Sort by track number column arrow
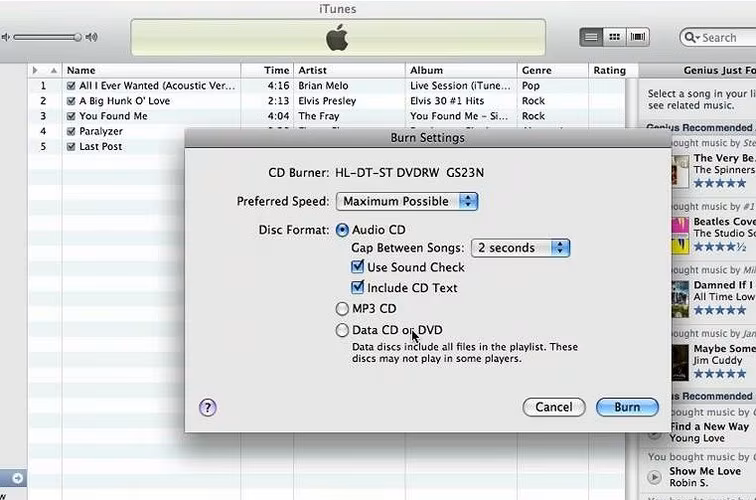The image size is (756, 500). point(54,70)
